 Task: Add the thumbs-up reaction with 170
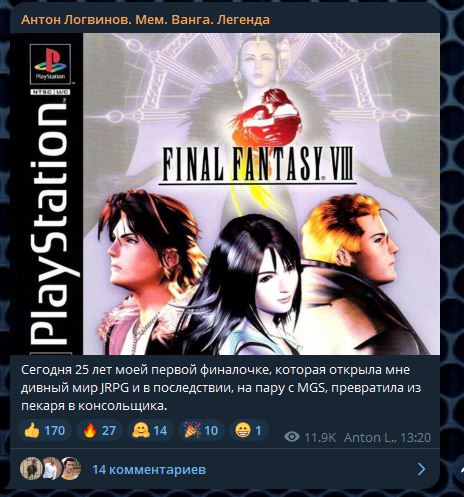pos(45,430)
